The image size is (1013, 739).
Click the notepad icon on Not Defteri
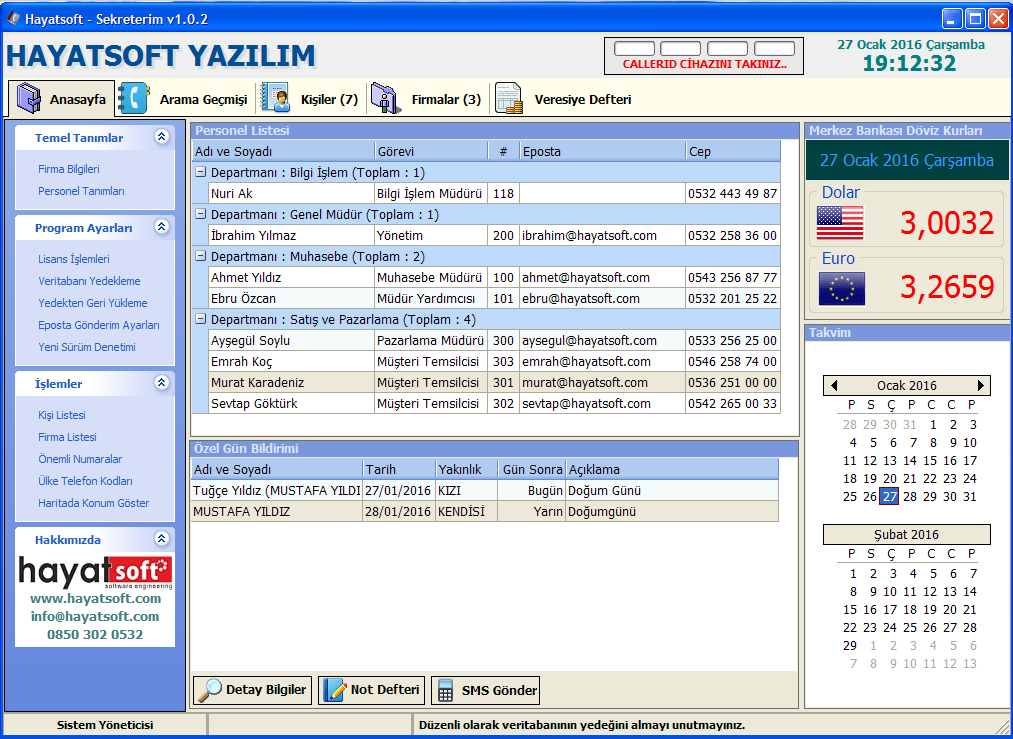click(x=334, y=690)
